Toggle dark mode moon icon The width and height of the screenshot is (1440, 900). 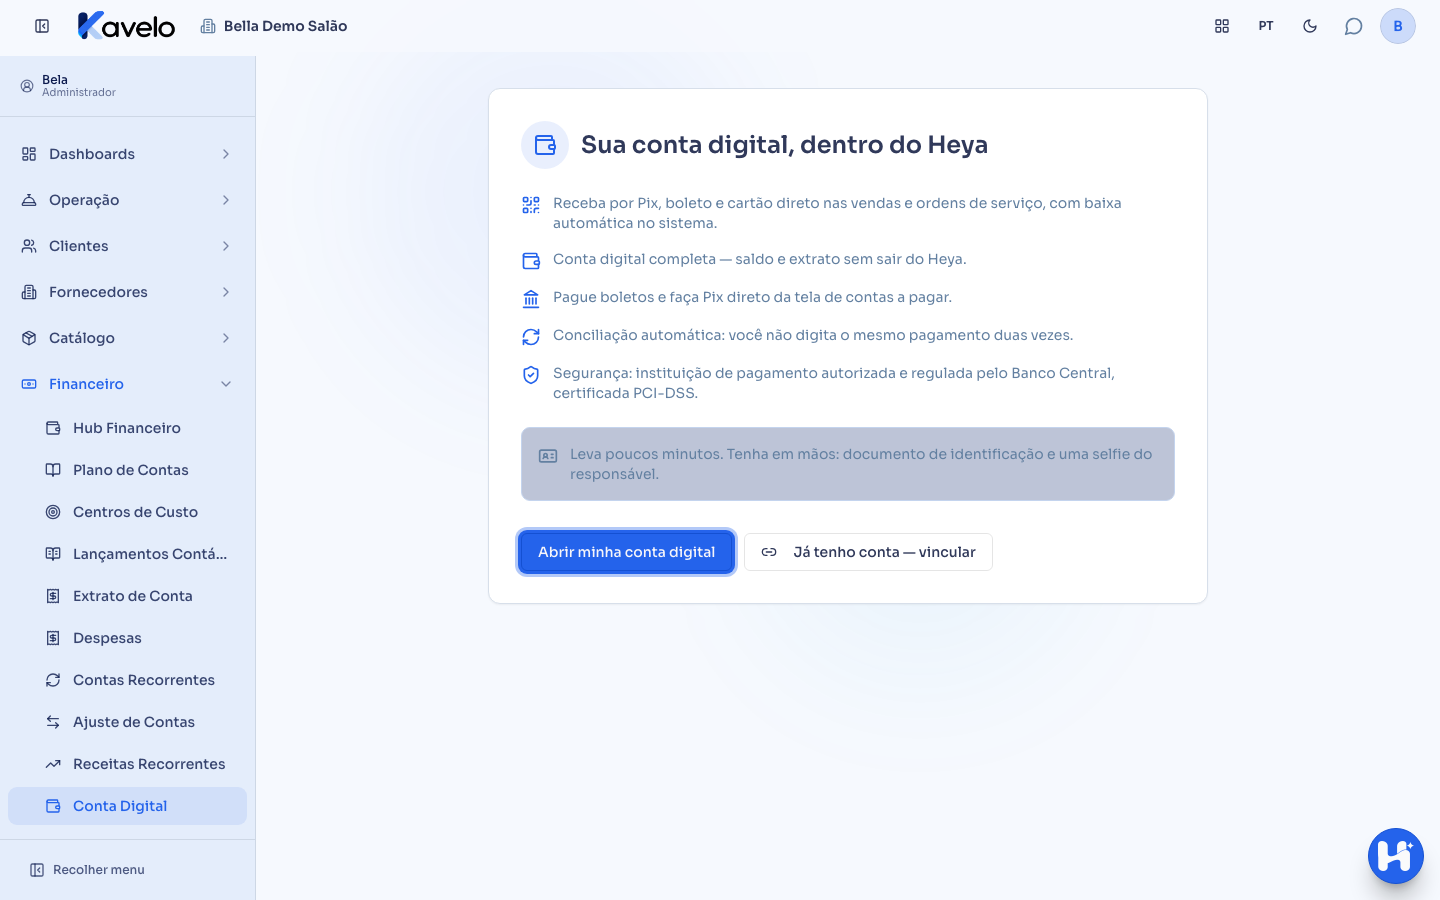pyautogui.click(x=1310, y=26)
